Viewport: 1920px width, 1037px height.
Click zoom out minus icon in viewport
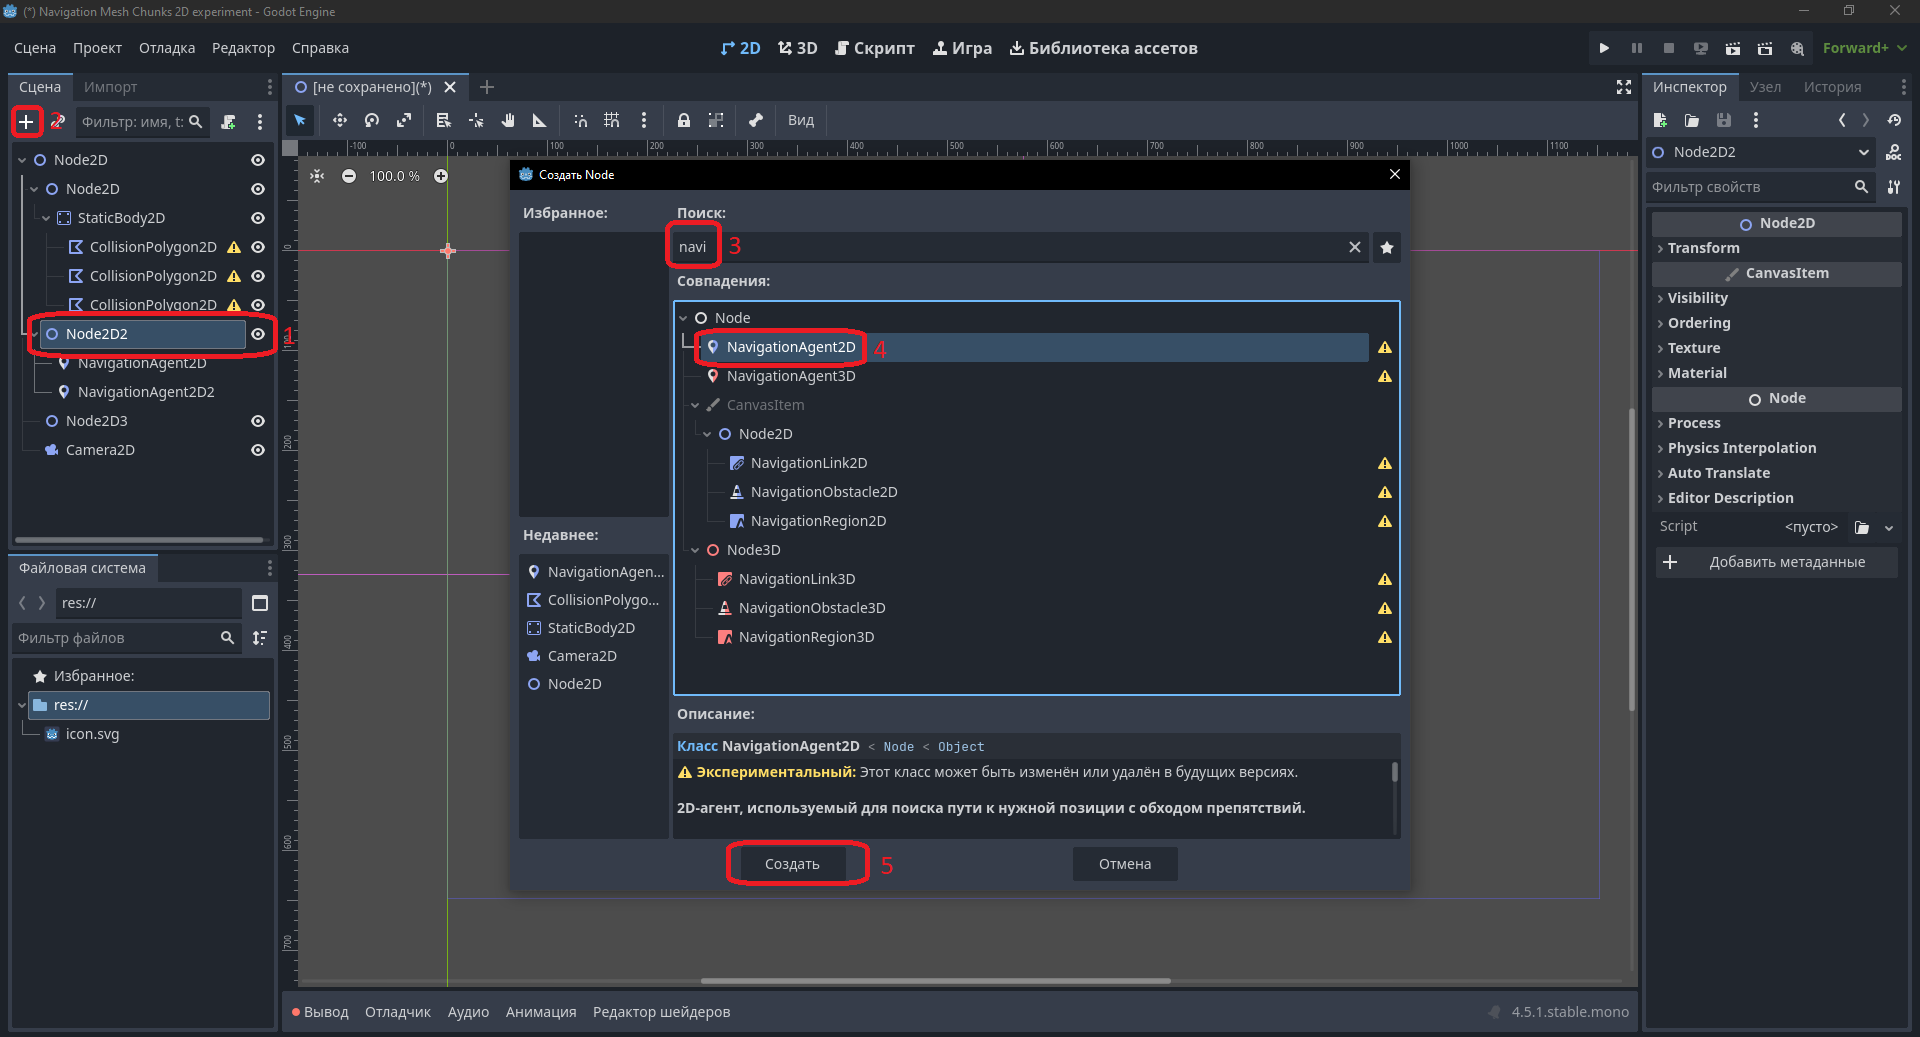(x=349, y=176)
